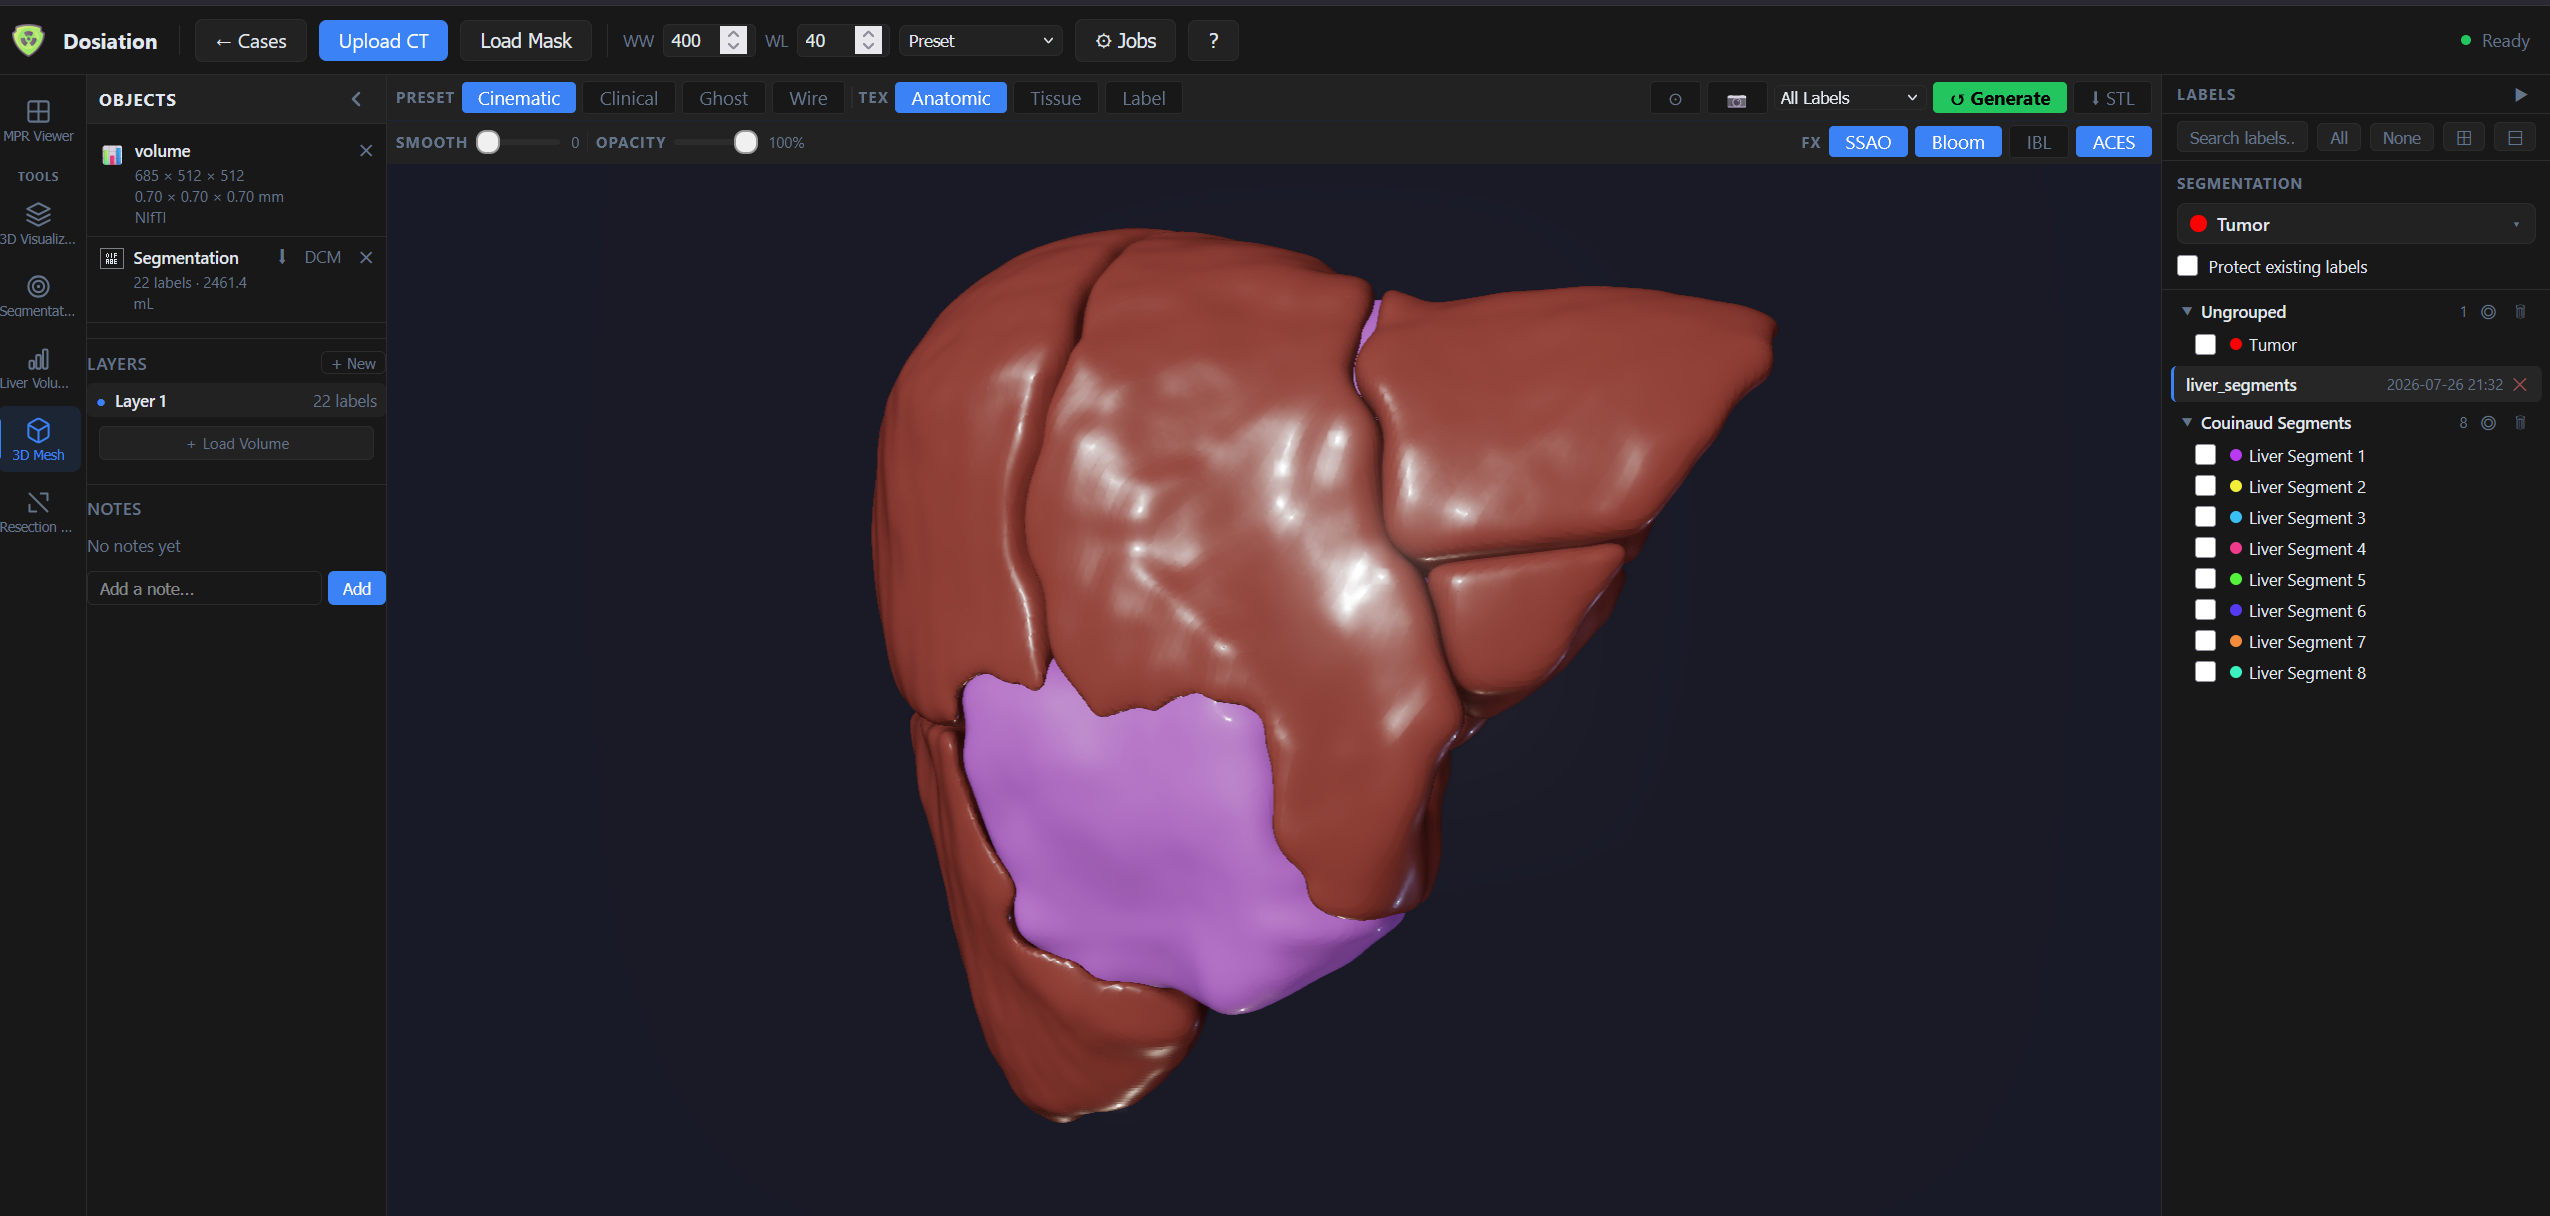This screenshot has height=1216, width=2550.
Task: Take a screenshot with camera icon
Action: [x=1737, y=99]
